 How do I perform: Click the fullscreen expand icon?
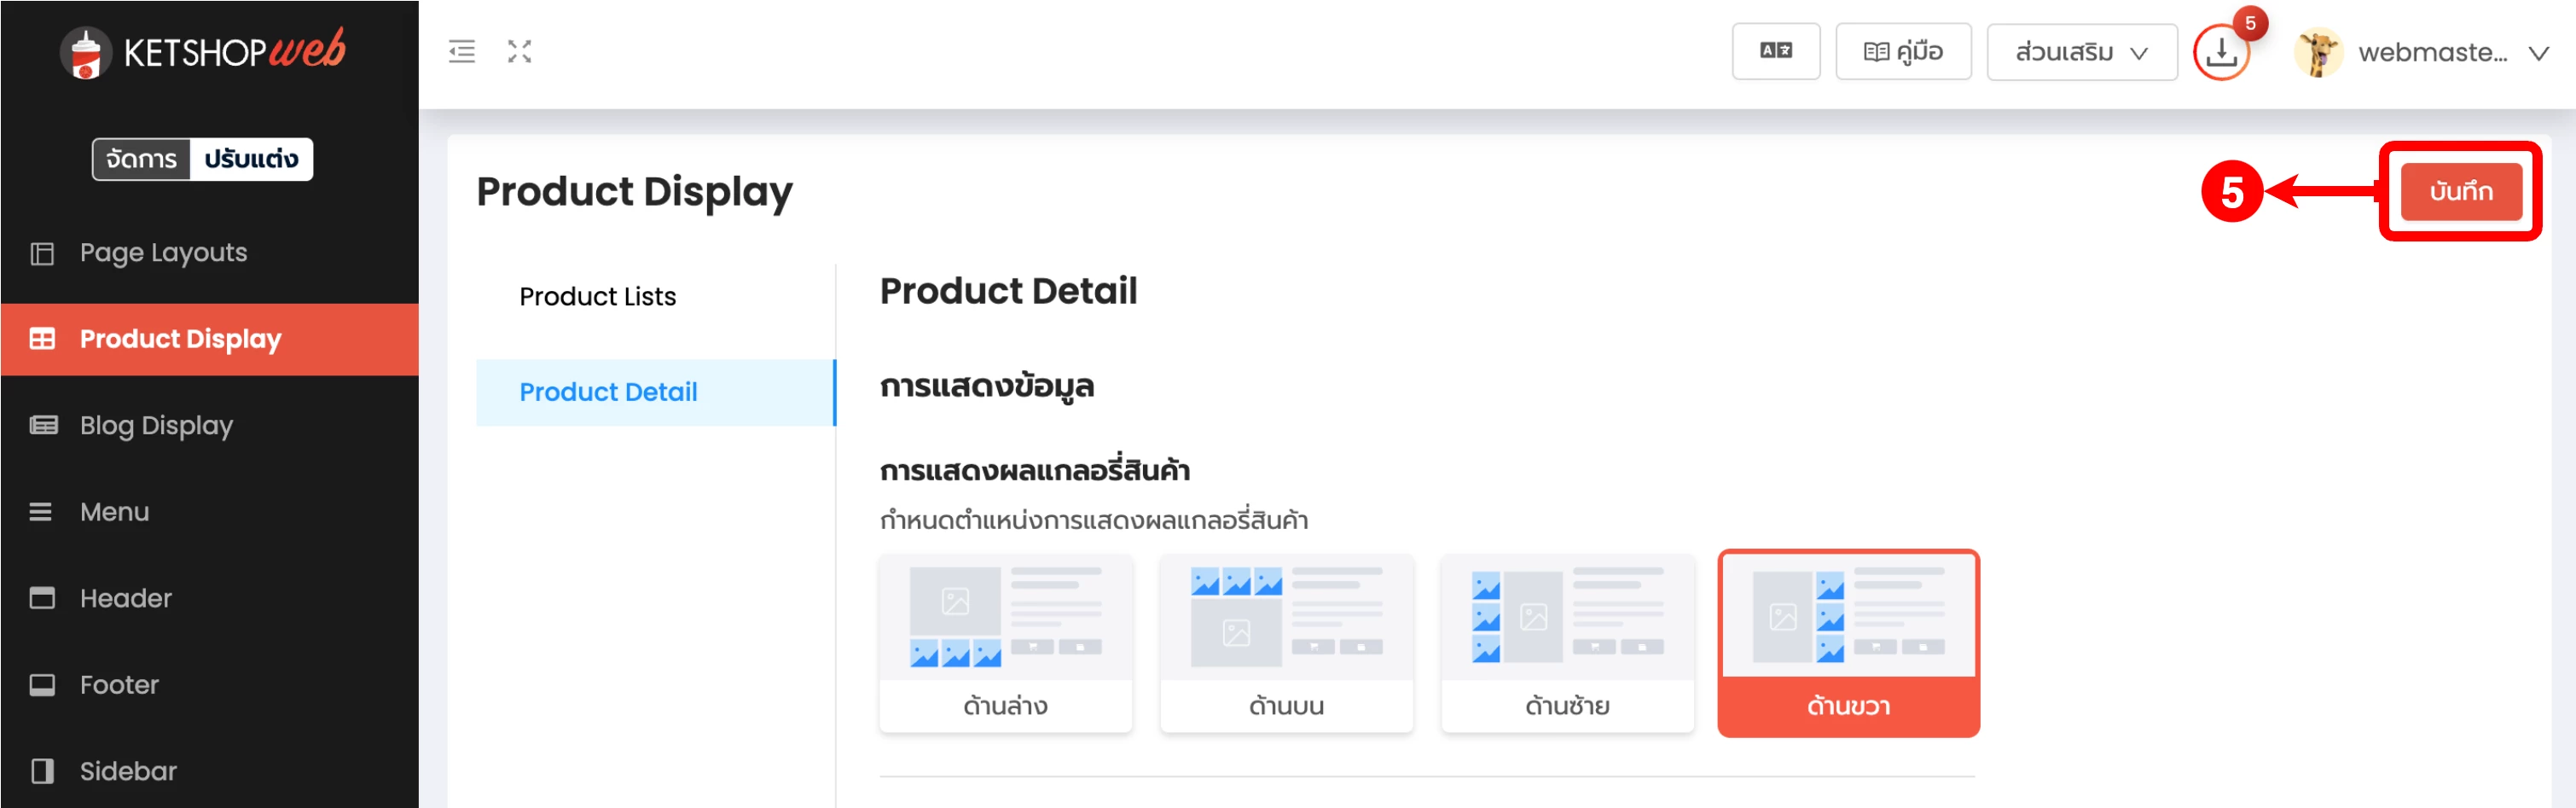tap(519, 51)
